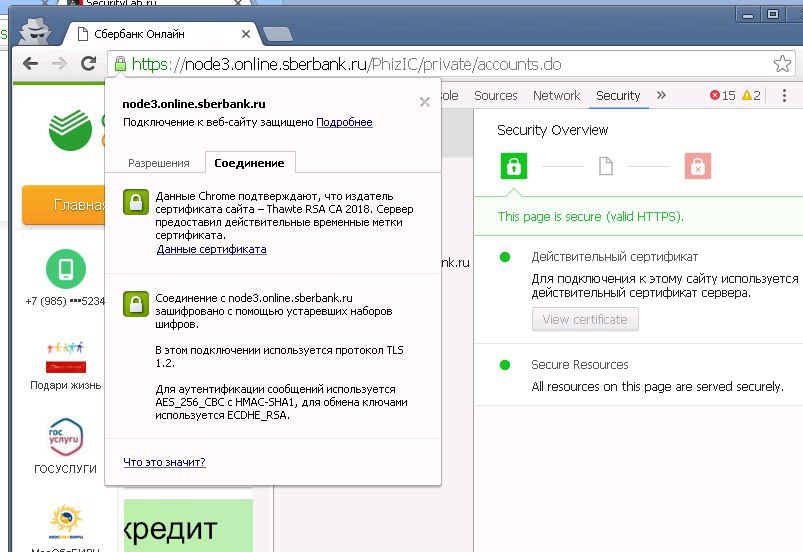
Task: Show the 2 console warnings
Action: (751, 95)
